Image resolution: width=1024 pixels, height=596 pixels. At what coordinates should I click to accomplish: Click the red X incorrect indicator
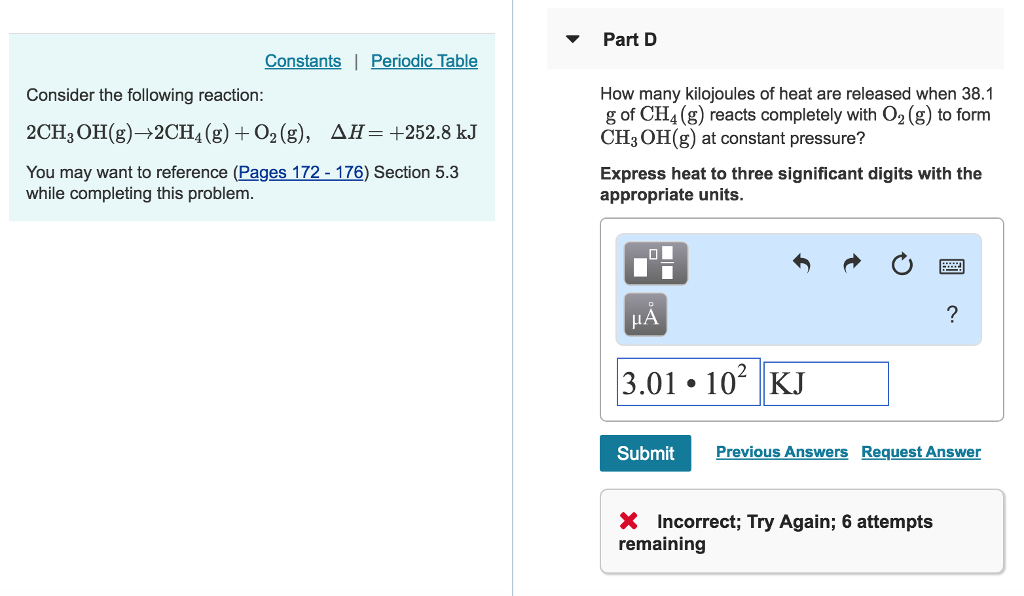click(x=628, y=521)
